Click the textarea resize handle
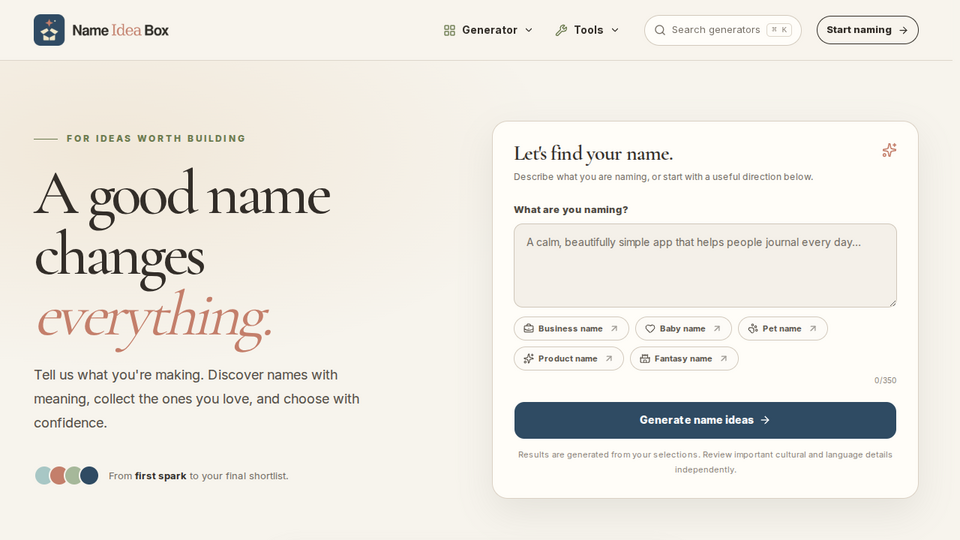Screen dimensions: 960x540 coord(893,303)
